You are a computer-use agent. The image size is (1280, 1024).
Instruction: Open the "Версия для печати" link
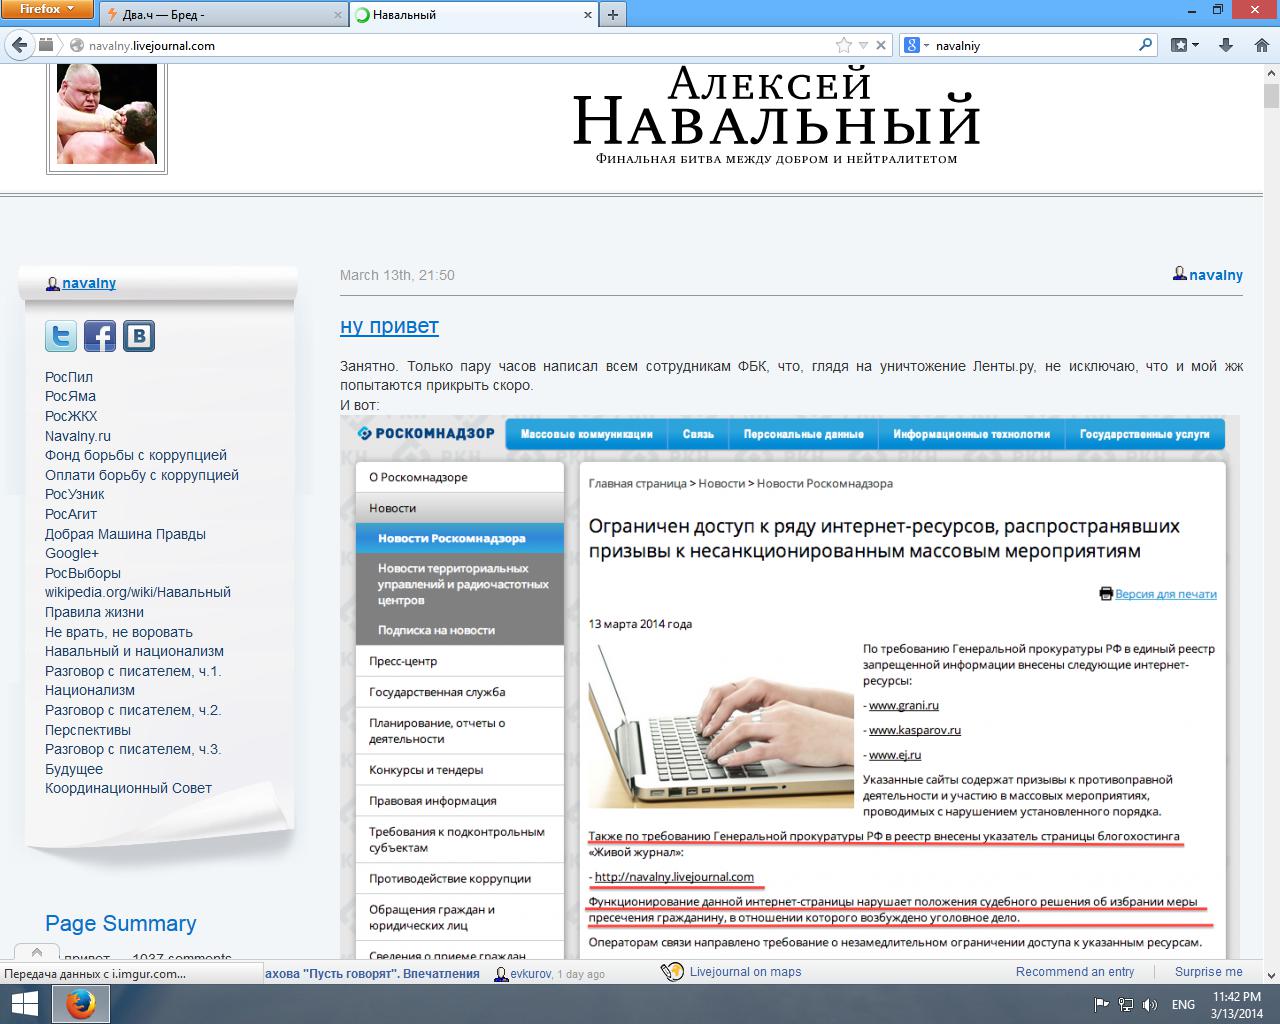click(x=1166, y=594)
